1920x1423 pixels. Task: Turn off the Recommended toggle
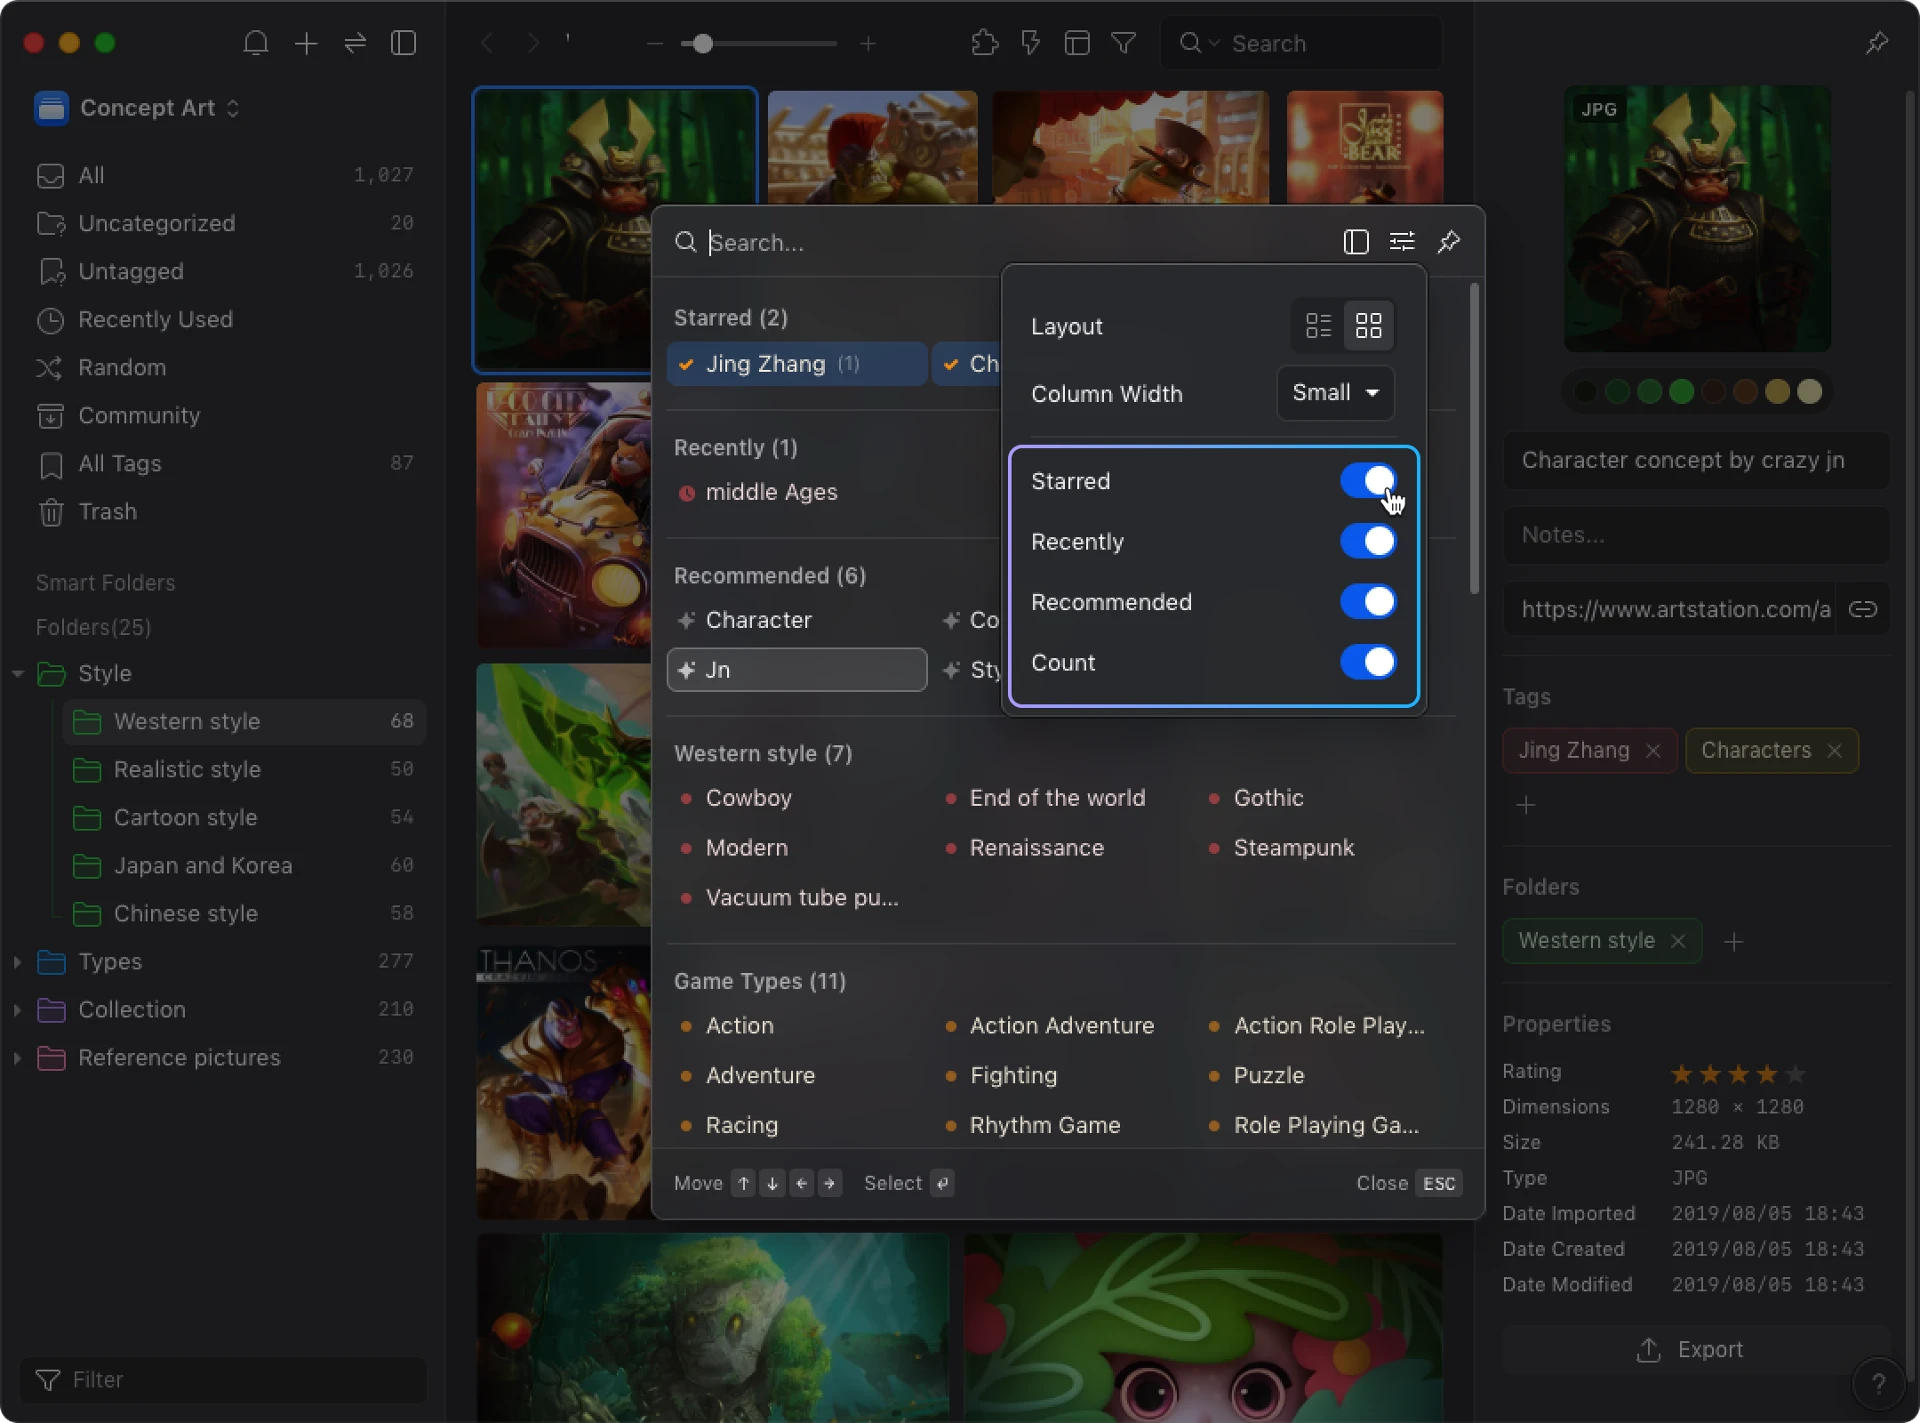pyautogui.click(x=1367, y=602)
